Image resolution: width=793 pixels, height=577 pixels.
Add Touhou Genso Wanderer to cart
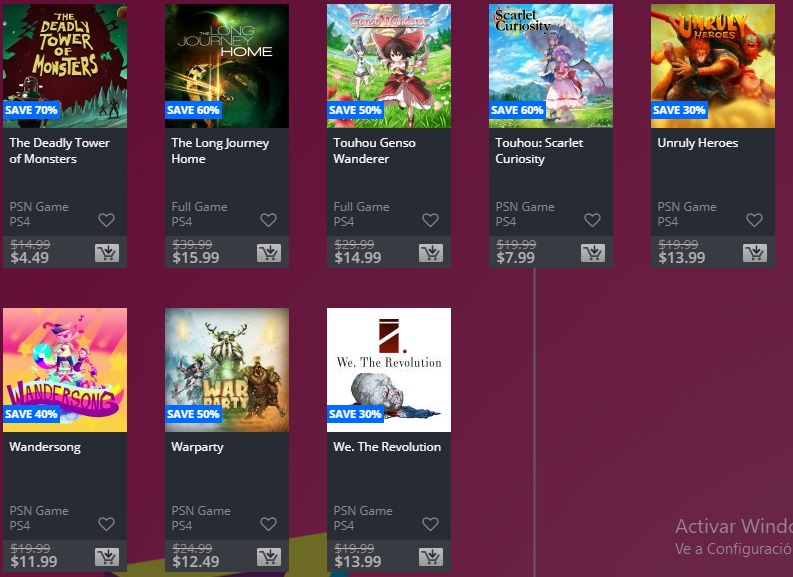[431, 253]
